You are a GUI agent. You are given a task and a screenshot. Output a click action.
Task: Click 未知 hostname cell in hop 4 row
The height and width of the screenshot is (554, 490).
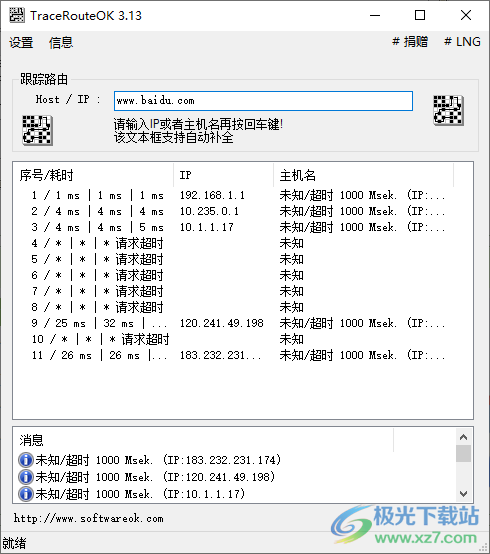point(291,243)
